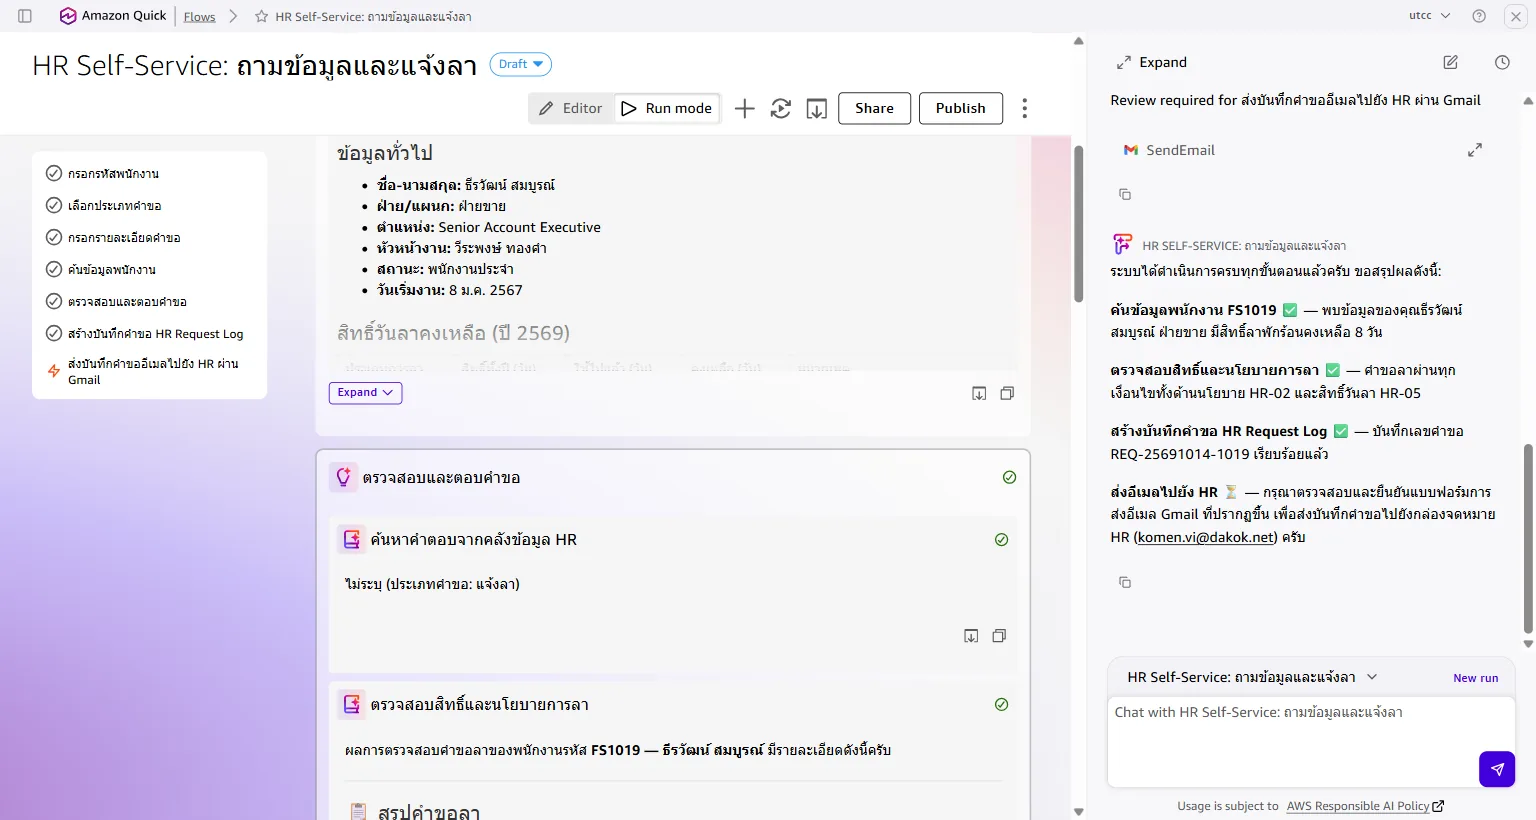Select the Gmail email sending step
The width and height of the screenshot is (1536, 820).
pyautogui.click(x=149, y=371)
